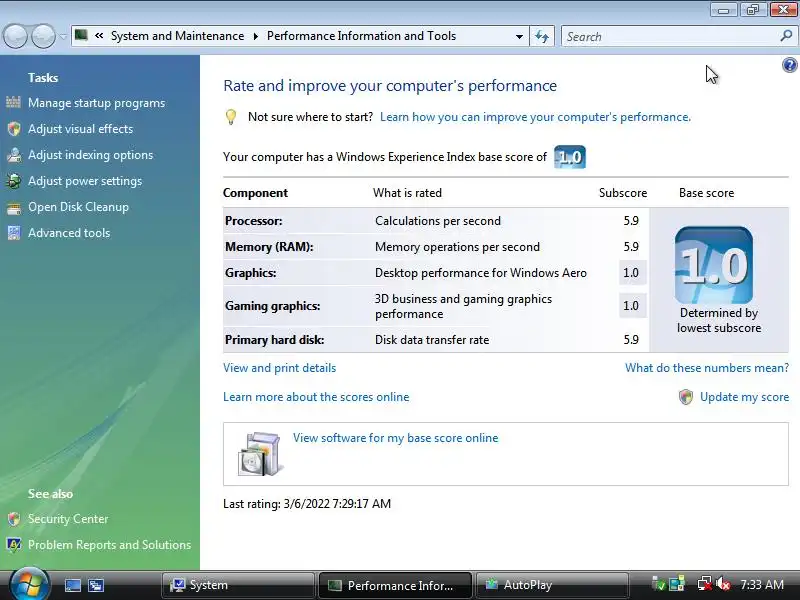Click Switch between windows quick launch icon
Viewport: 800px width, 600px height.
(x=96, y=585)
